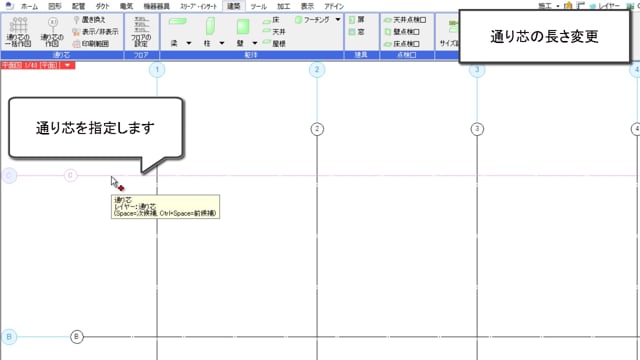The height and width of the screenshot is (360, 640).
Task: Click the 窓 window tool
Action: tap(357, 31)
